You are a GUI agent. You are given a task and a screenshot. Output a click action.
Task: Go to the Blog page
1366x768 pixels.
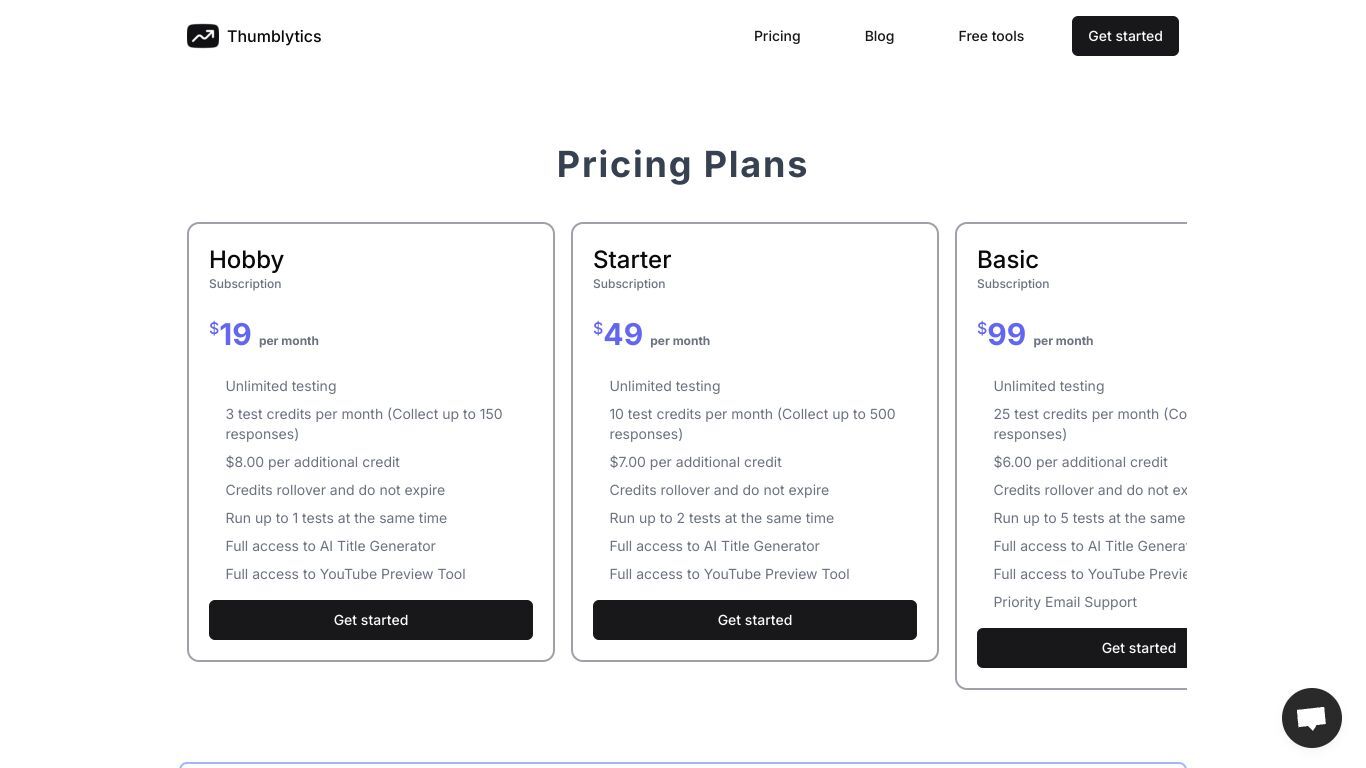(x=879, y=36)
